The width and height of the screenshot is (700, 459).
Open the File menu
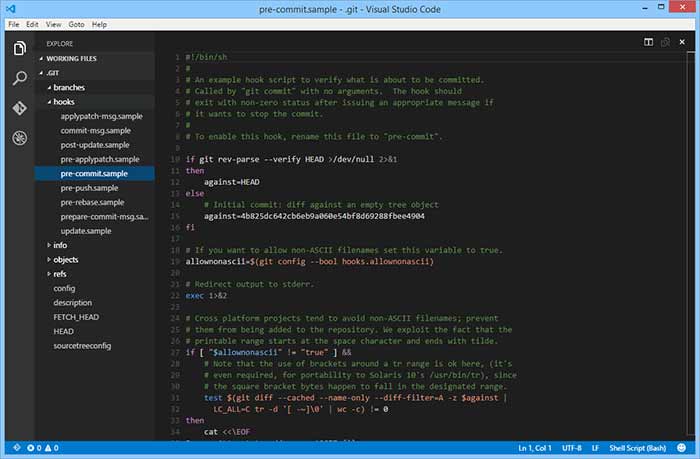14,23
